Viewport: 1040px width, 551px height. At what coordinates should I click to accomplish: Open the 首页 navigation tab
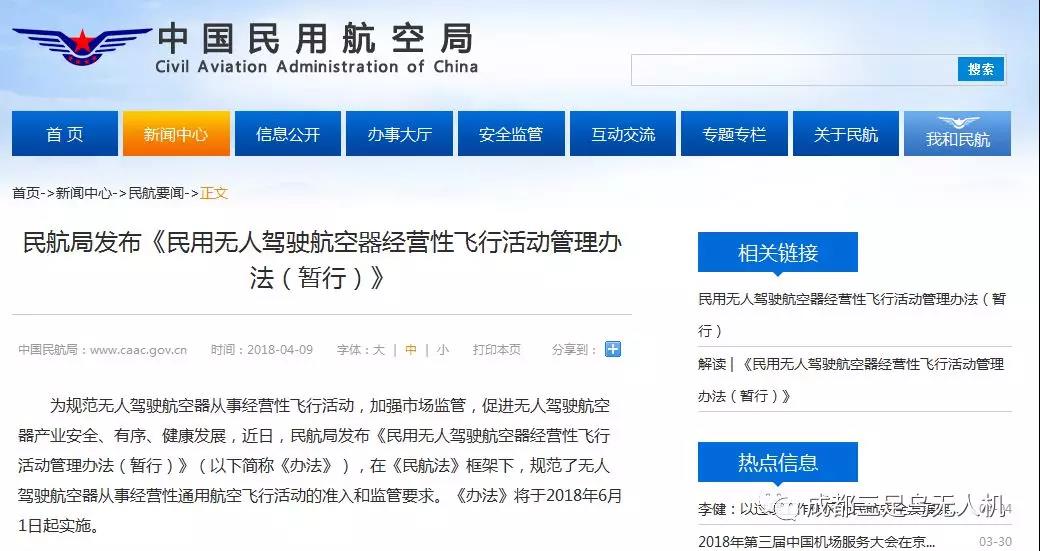pos(65,134)
